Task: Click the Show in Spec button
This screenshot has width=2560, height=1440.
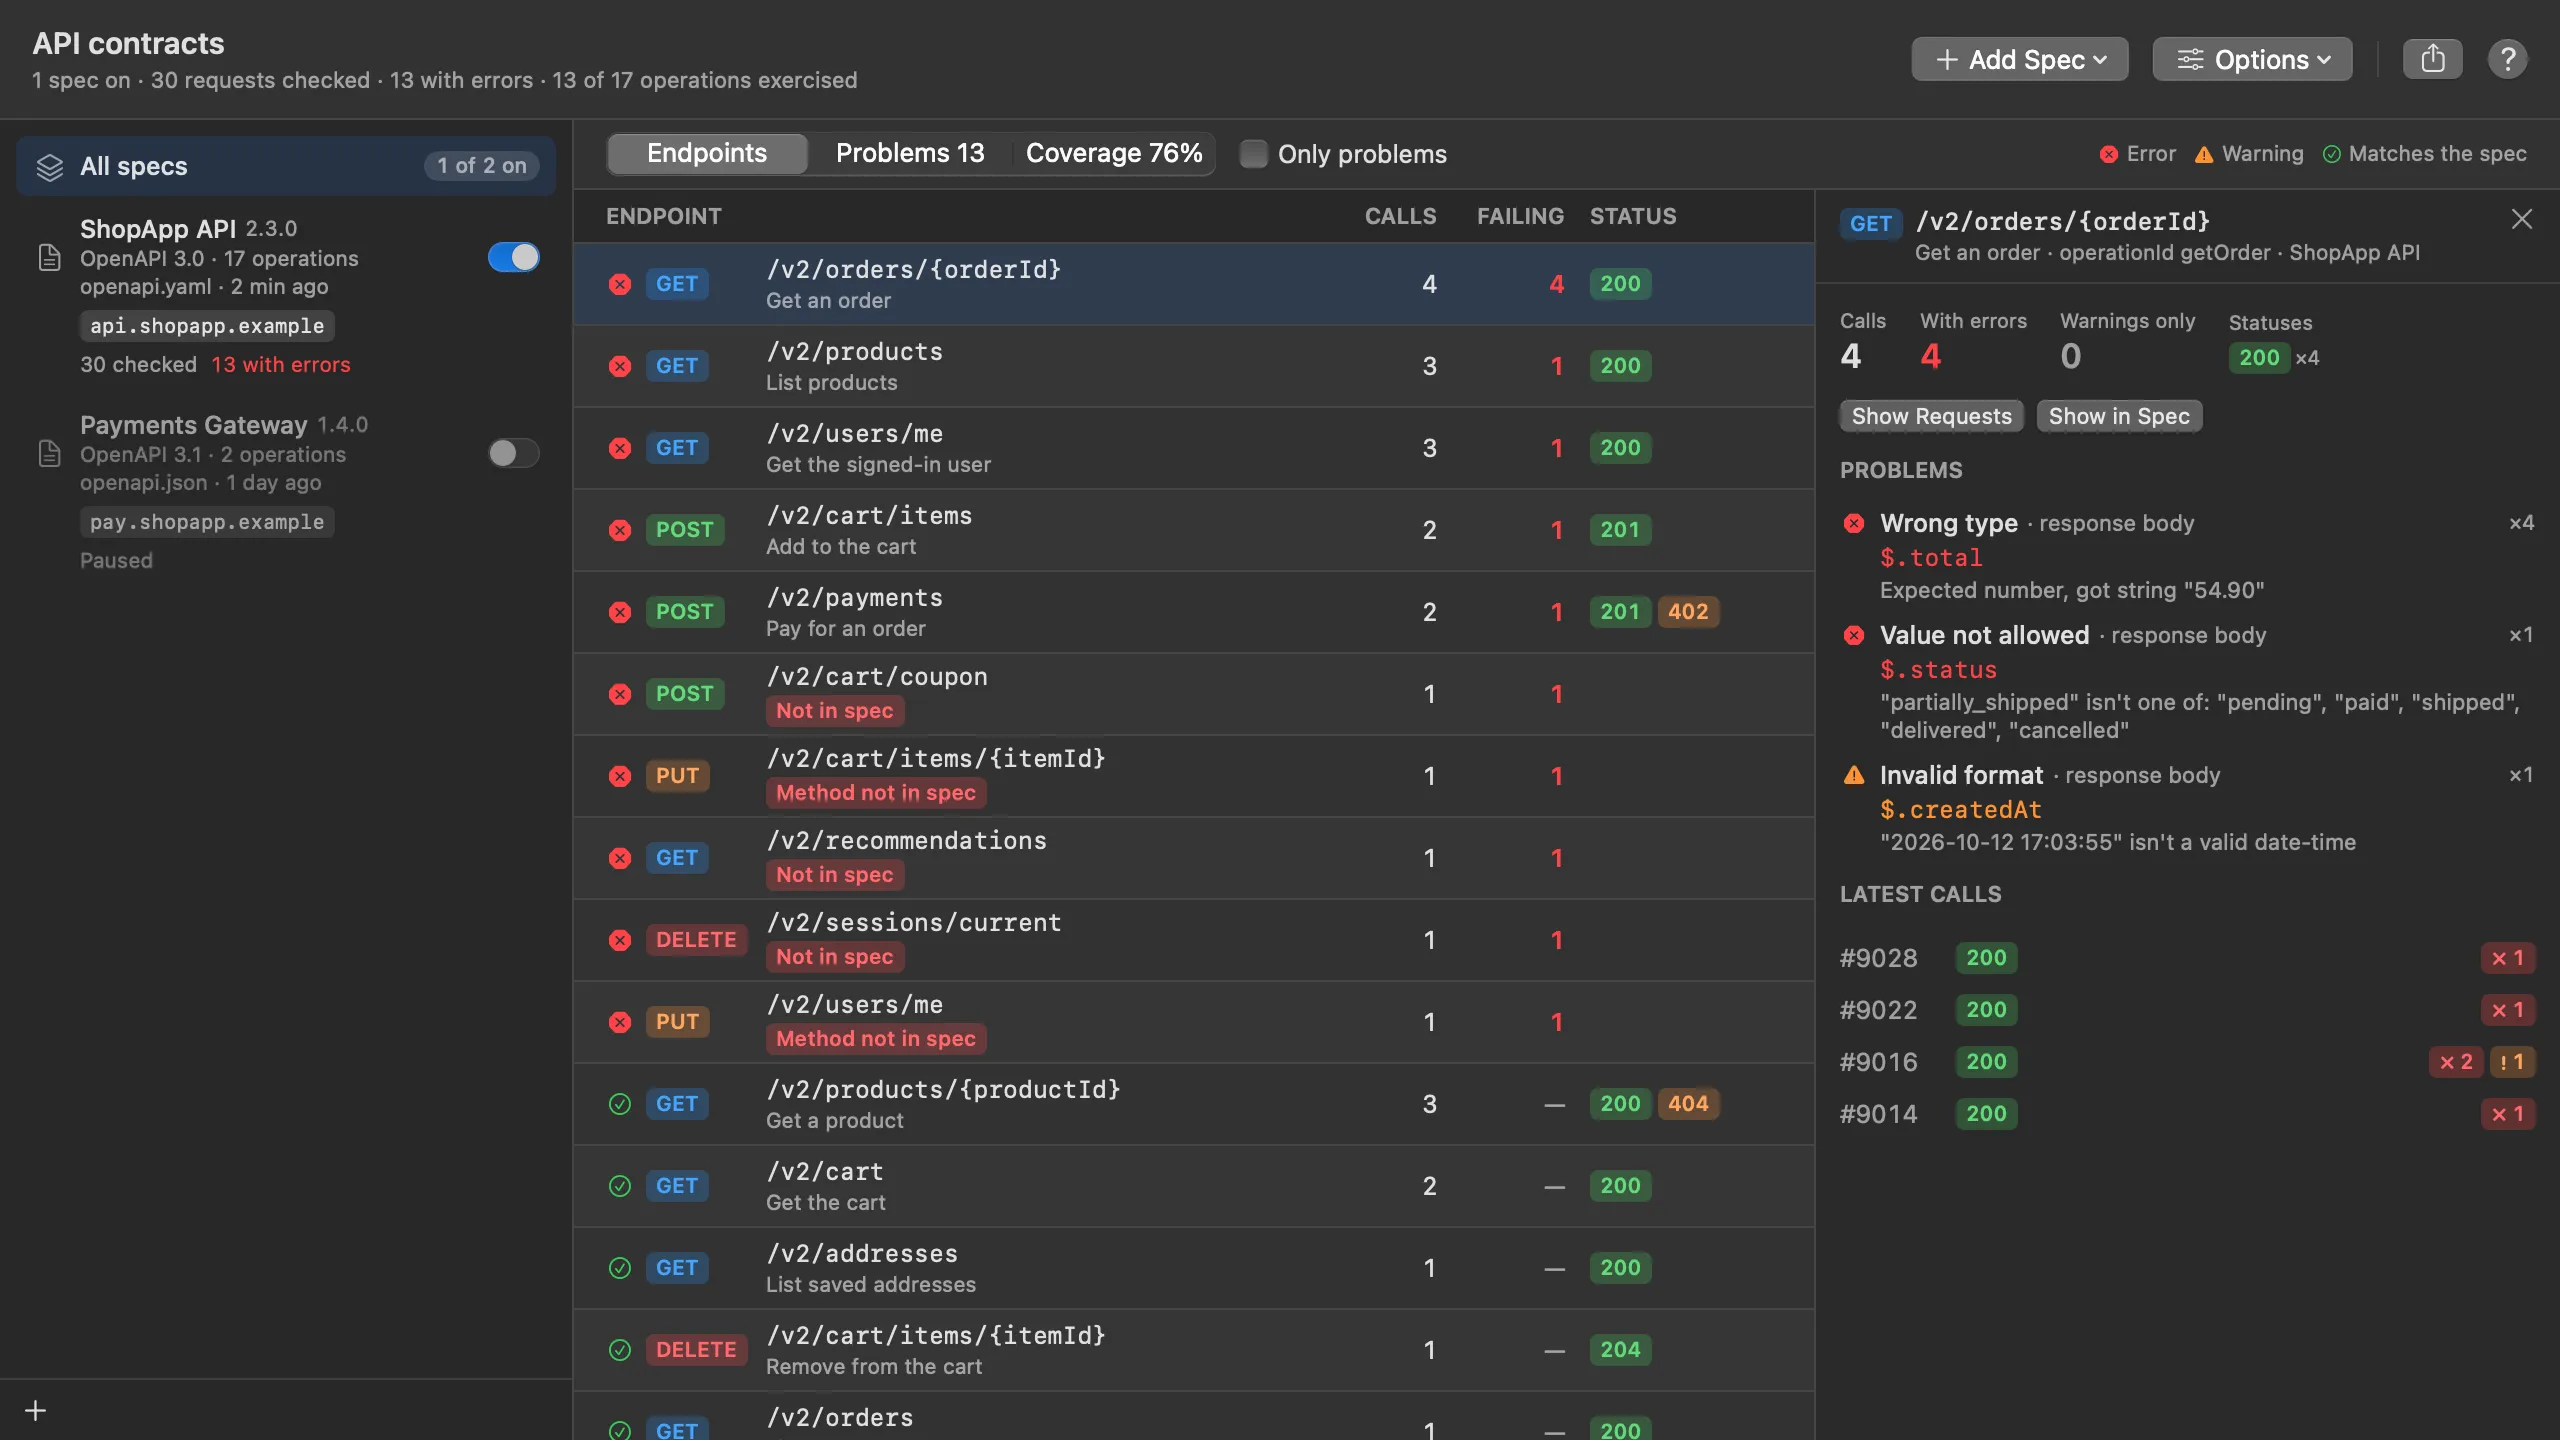Action: click(2119, 416)
